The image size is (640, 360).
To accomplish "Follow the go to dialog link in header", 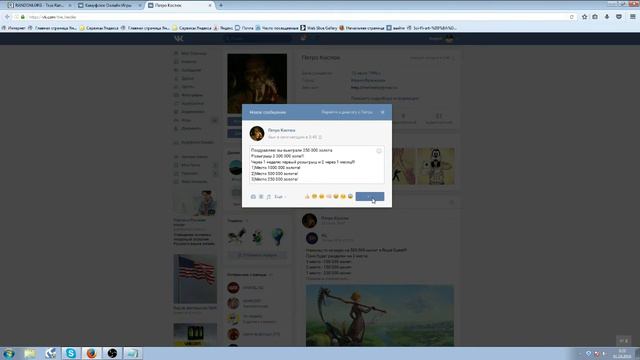I will click(x=347, y=112).
